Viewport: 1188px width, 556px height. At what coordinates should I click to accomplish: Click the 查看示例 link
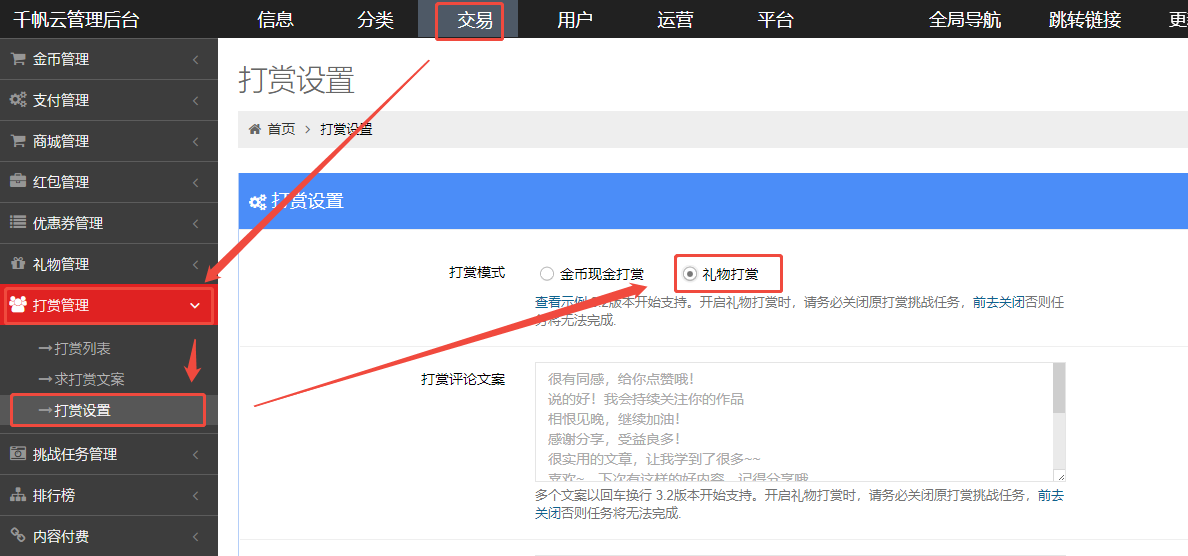[x=562, y=302]
